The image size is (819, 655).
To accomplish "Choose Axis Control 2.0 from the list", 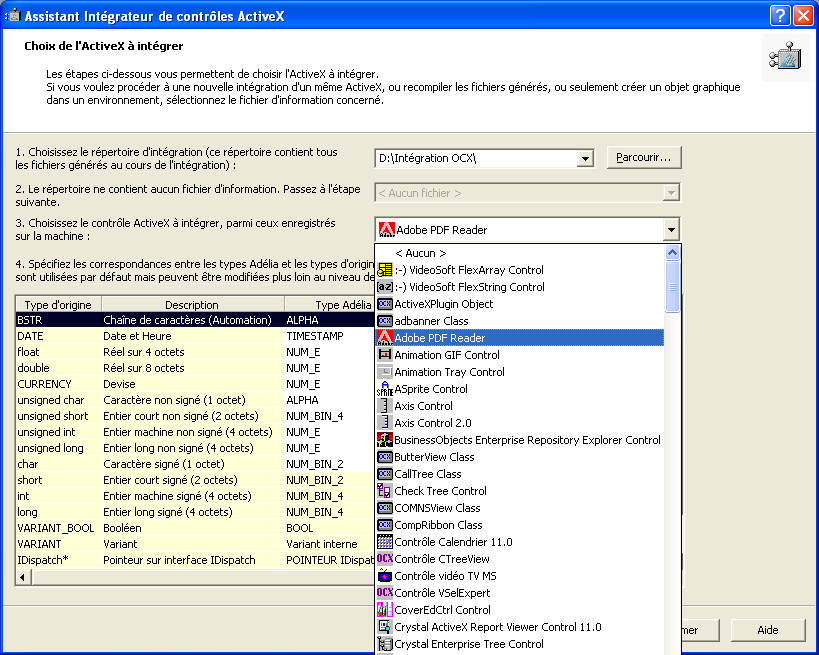I will tap(432, 423).
